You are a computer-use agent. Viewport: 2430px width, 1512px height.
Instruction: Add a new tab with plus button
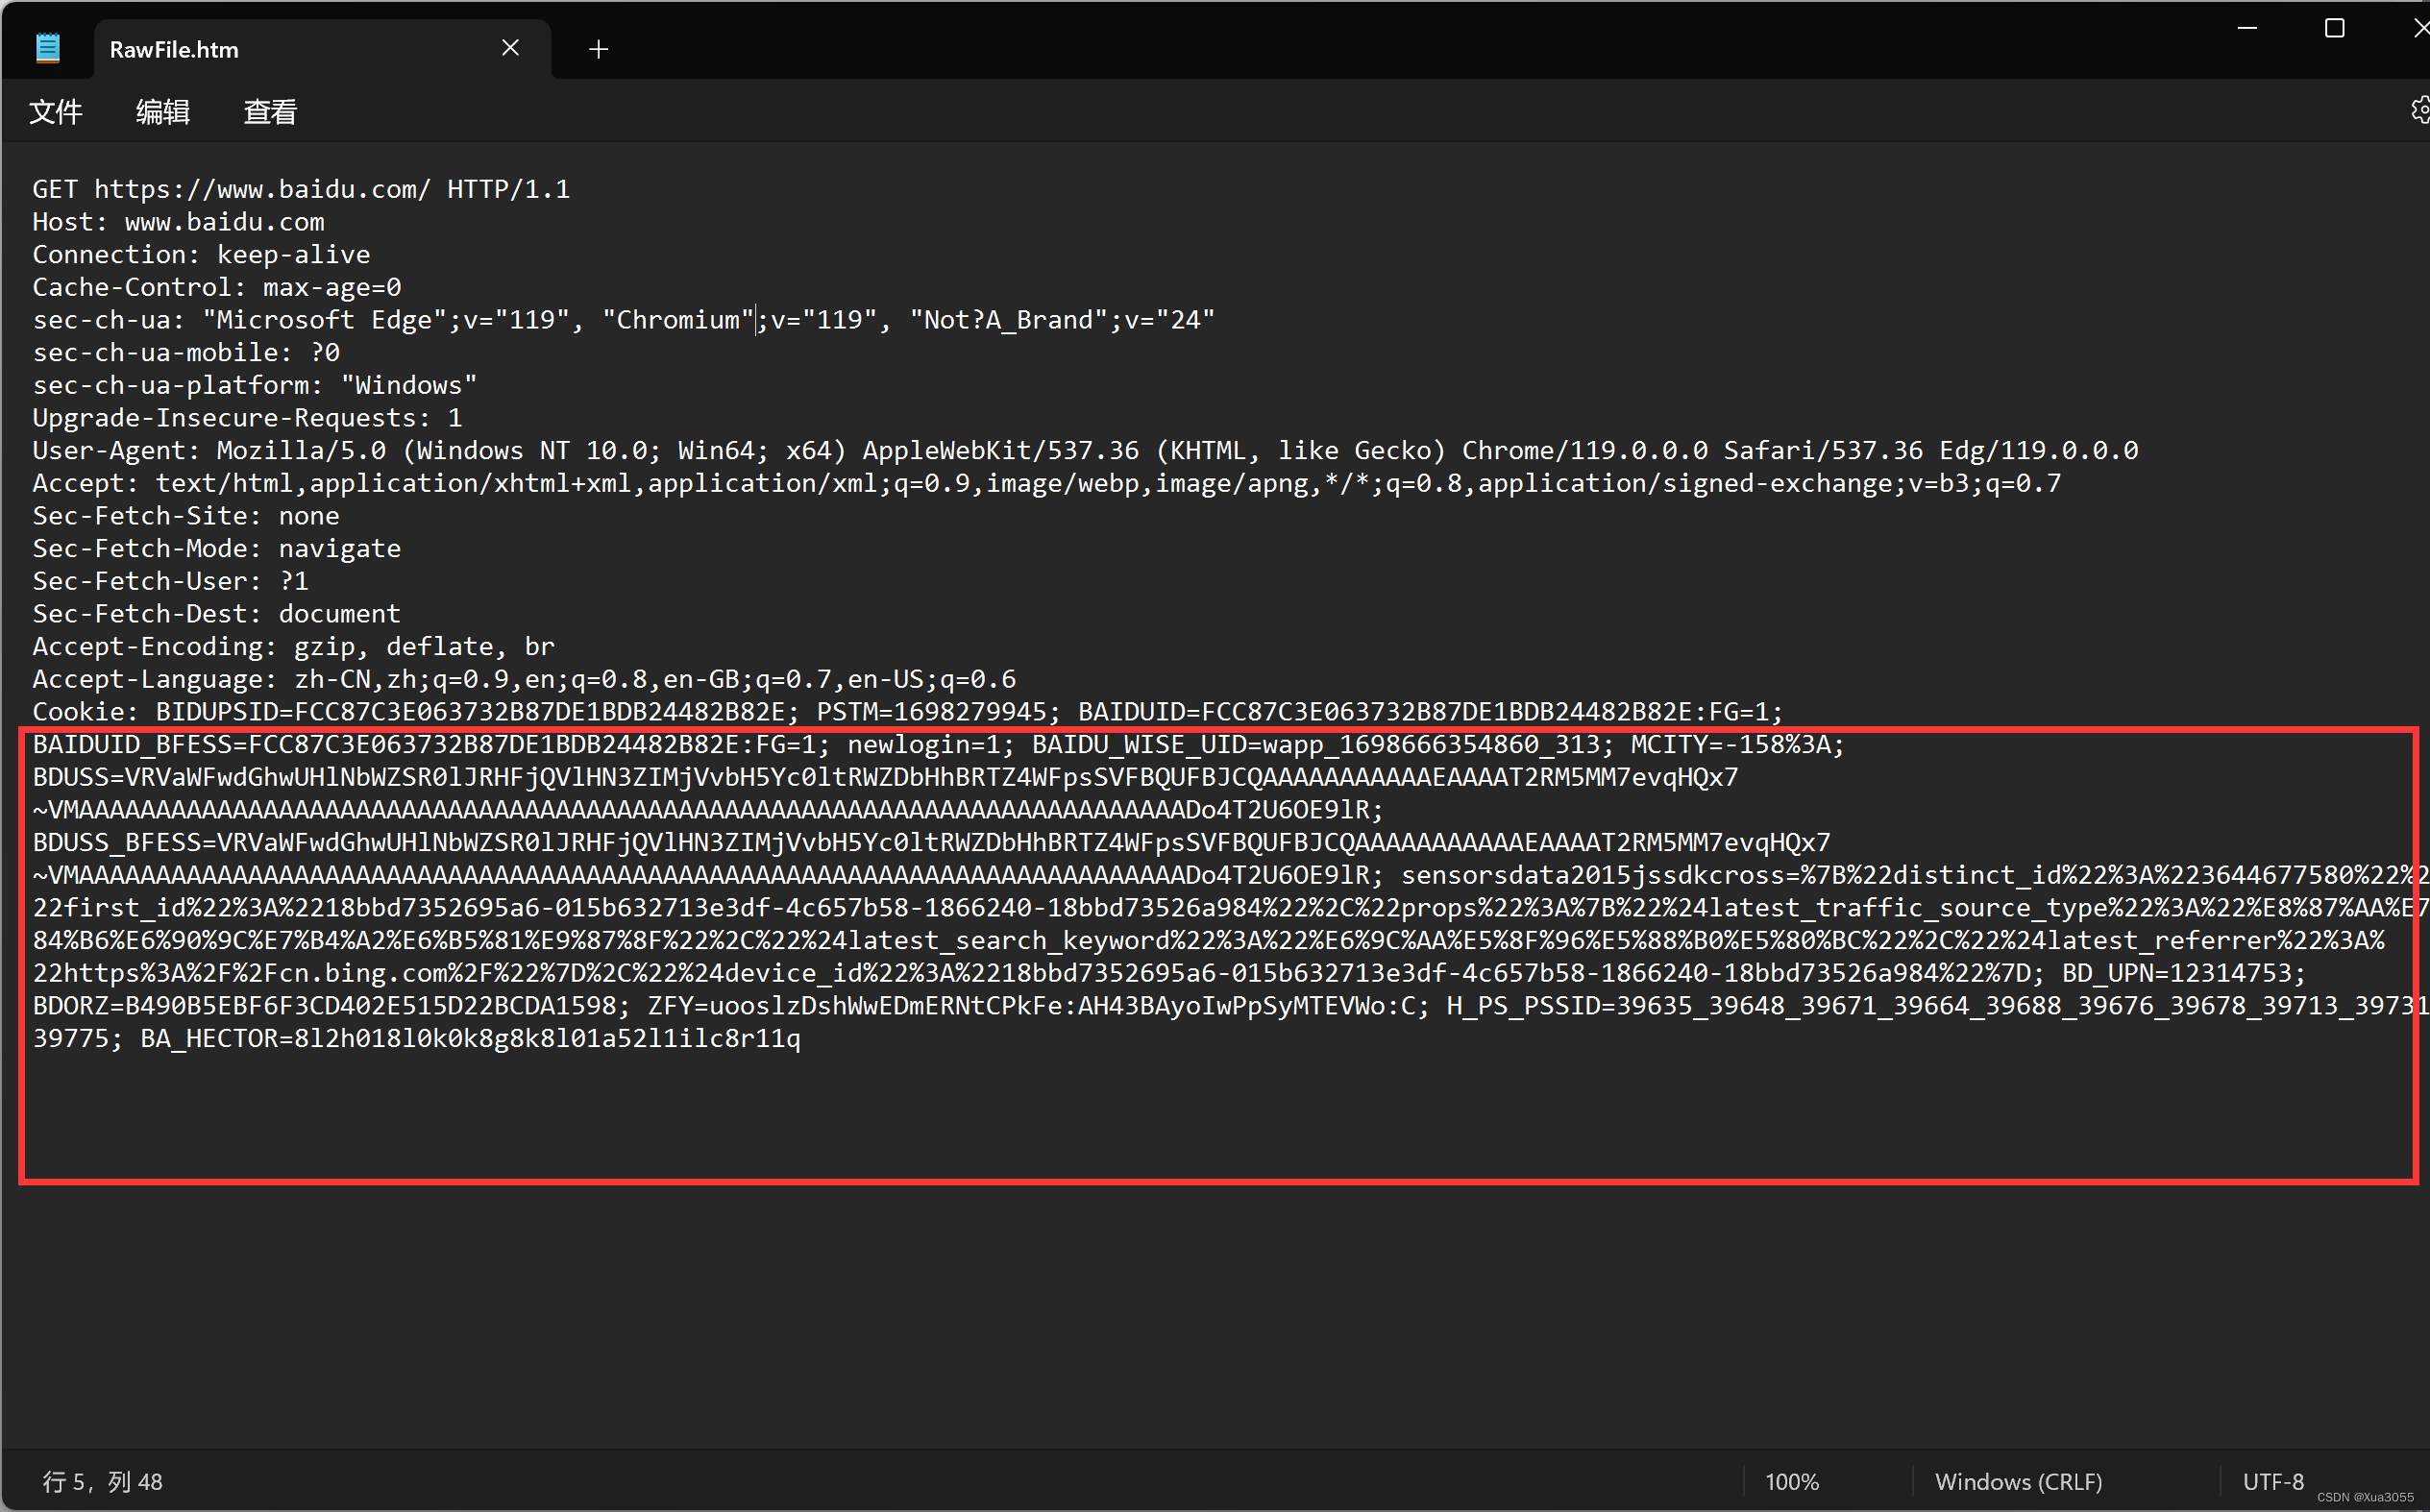[598, 49]
